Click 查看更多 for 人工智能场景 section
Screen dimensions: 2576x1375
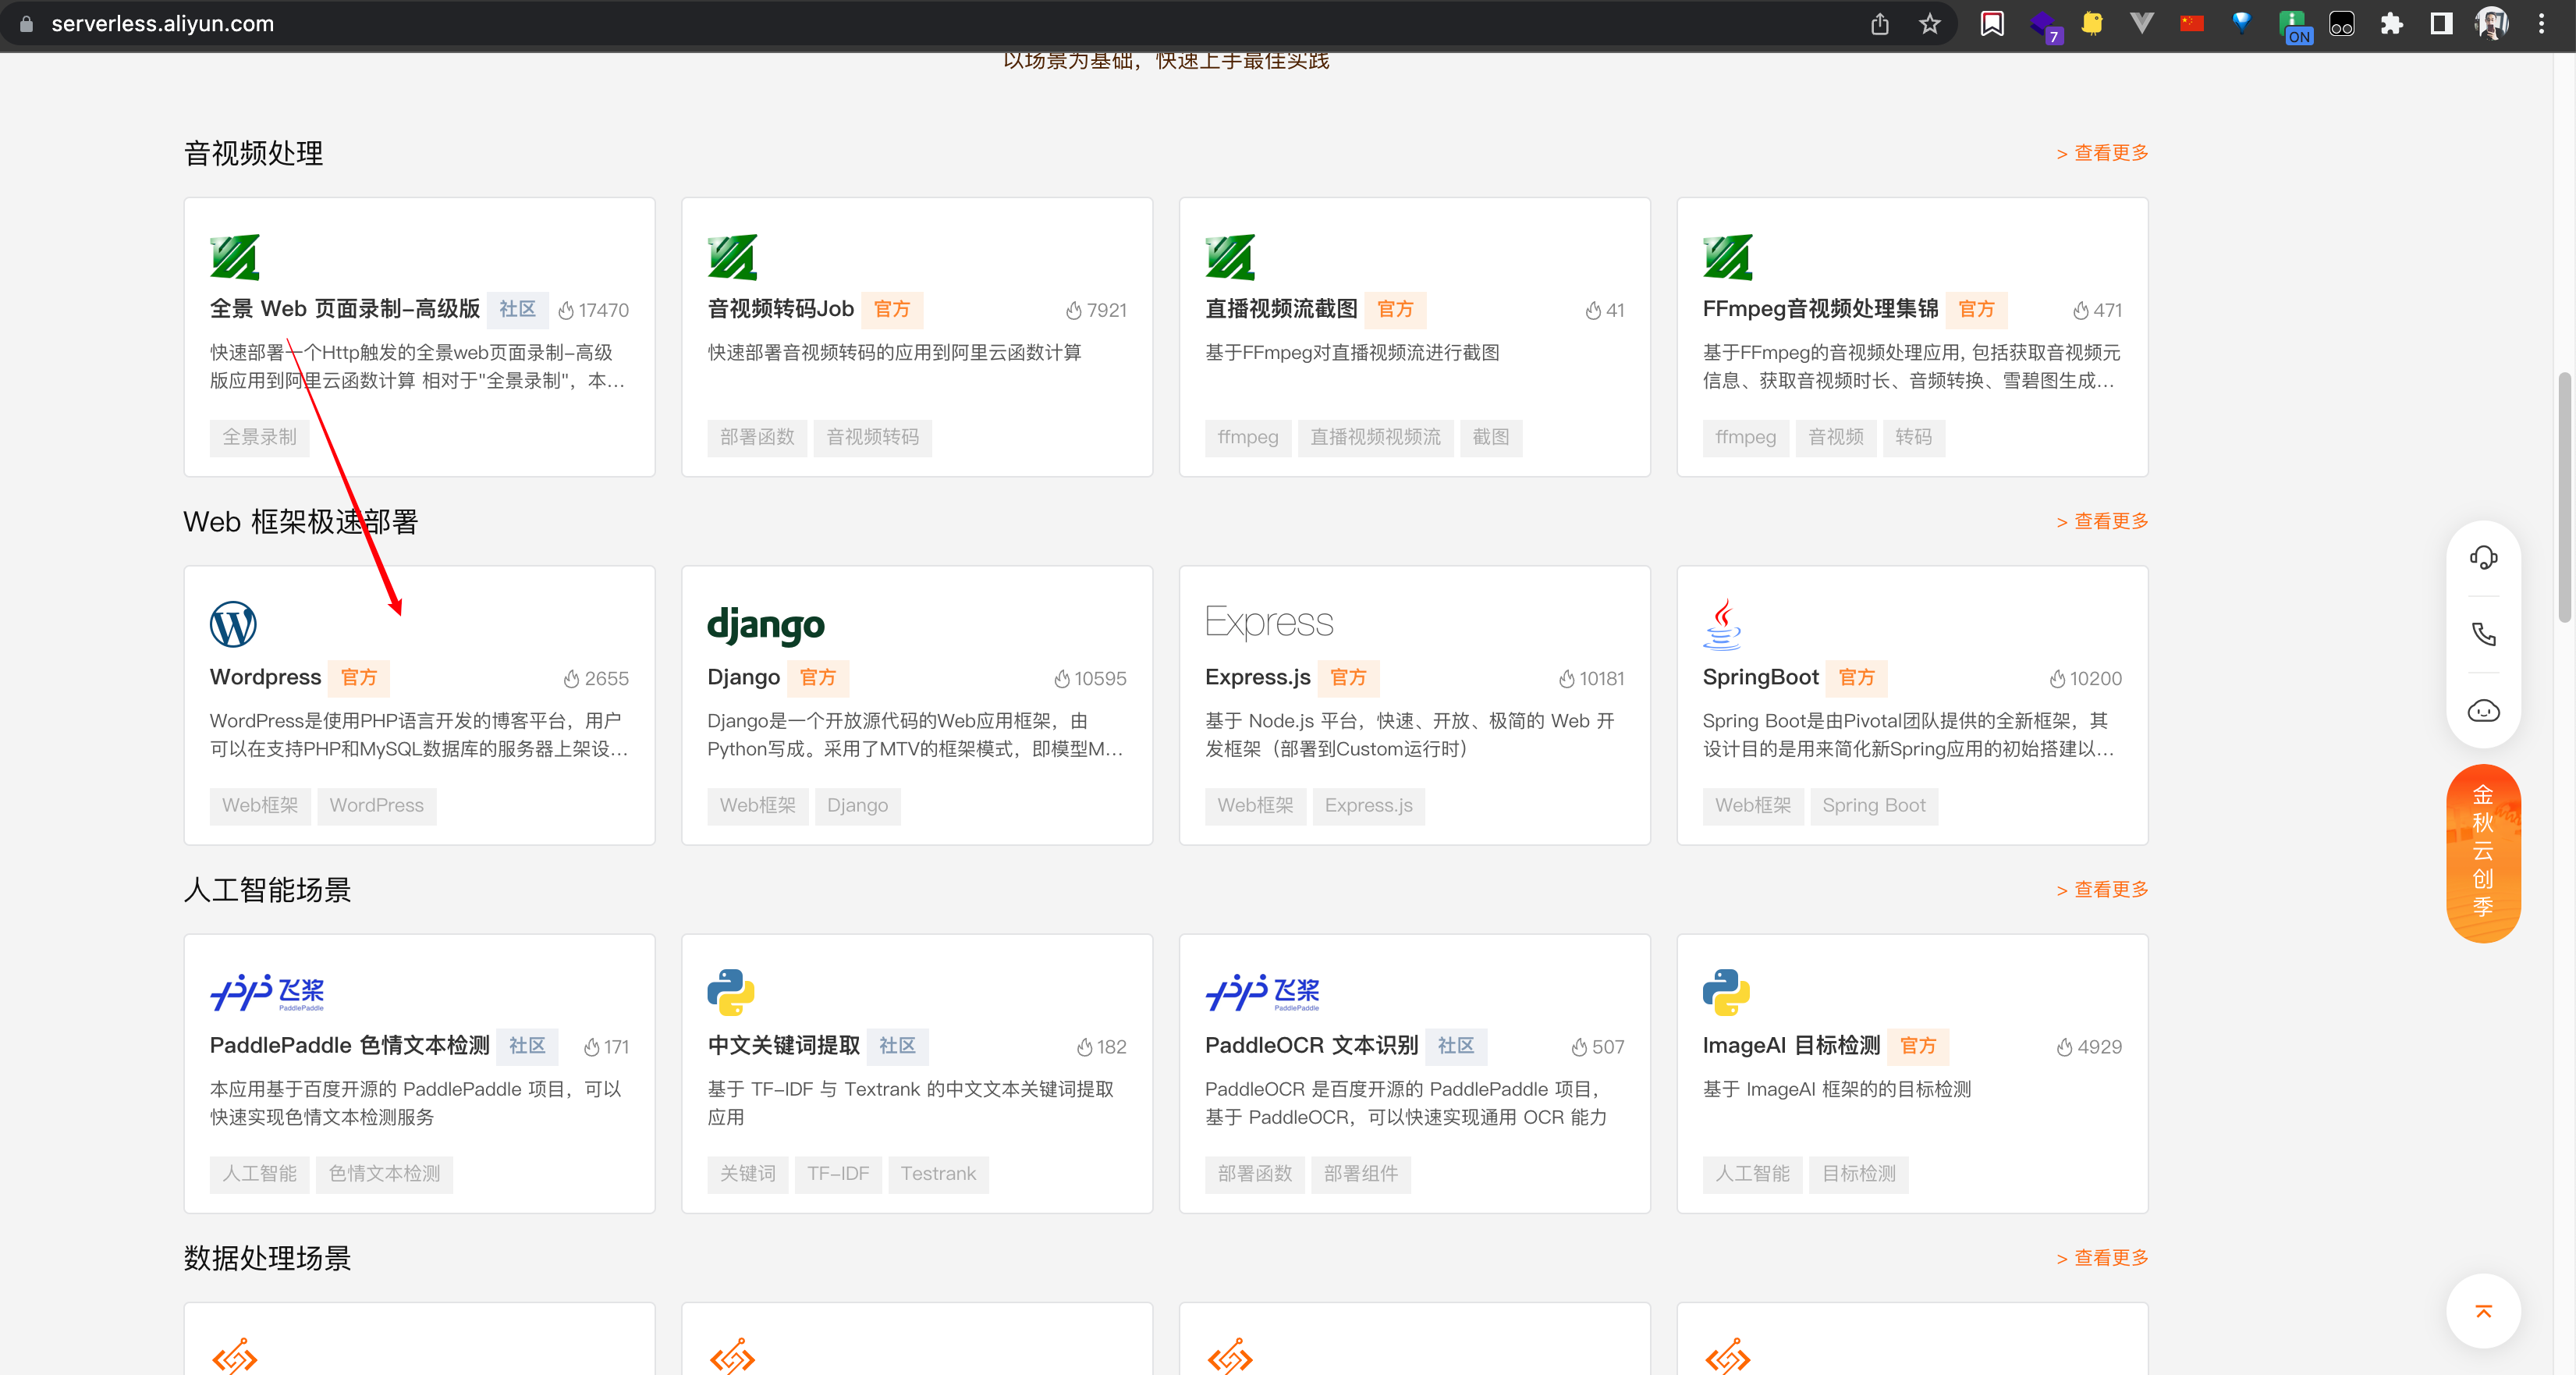click(x=2102, y=889)
